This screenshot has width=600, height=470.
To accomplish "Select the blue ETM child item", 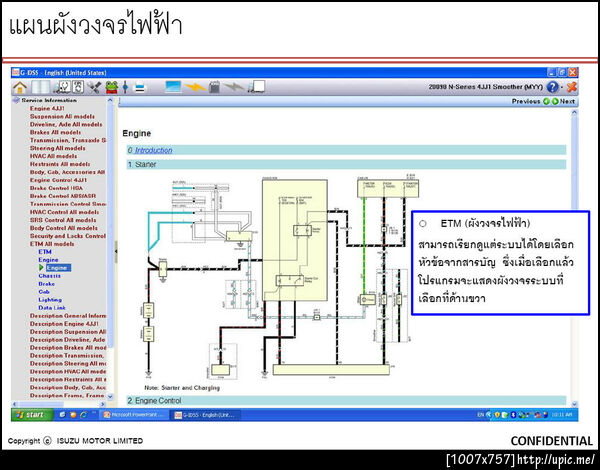I will (45, 252).
